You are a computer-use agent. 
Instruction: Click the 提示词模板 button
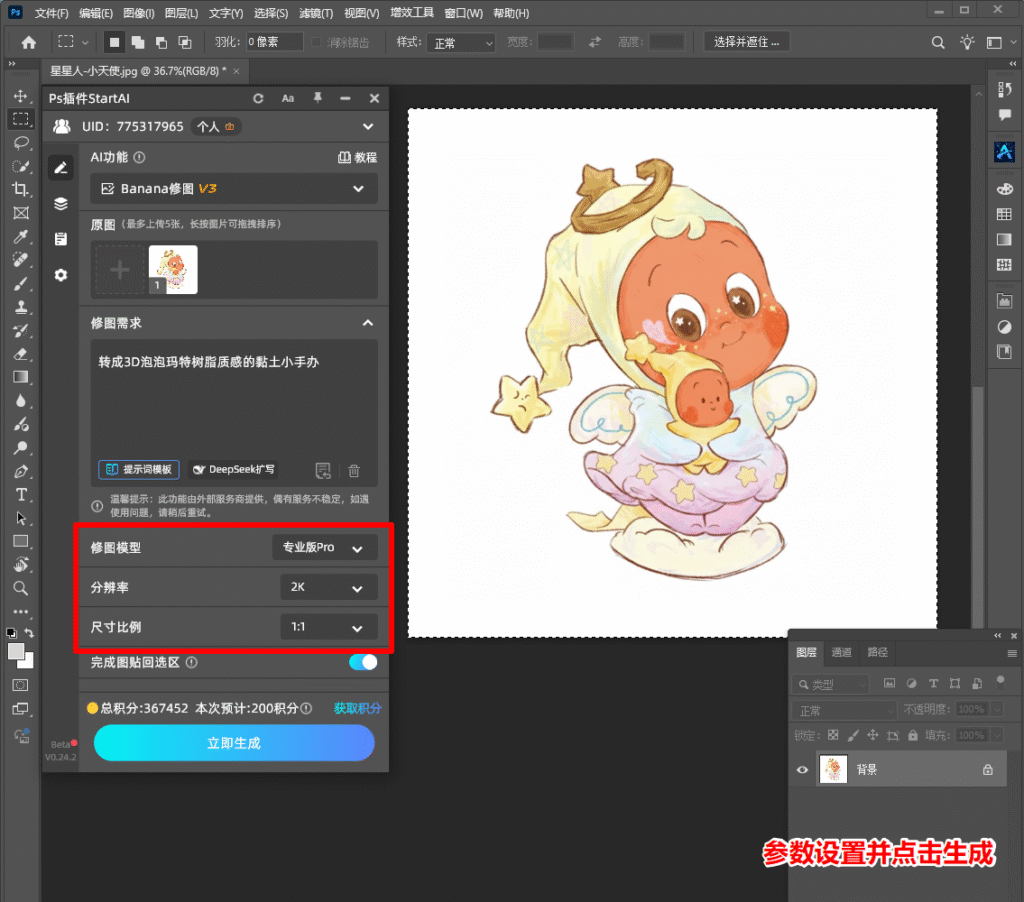pos(138,470)
